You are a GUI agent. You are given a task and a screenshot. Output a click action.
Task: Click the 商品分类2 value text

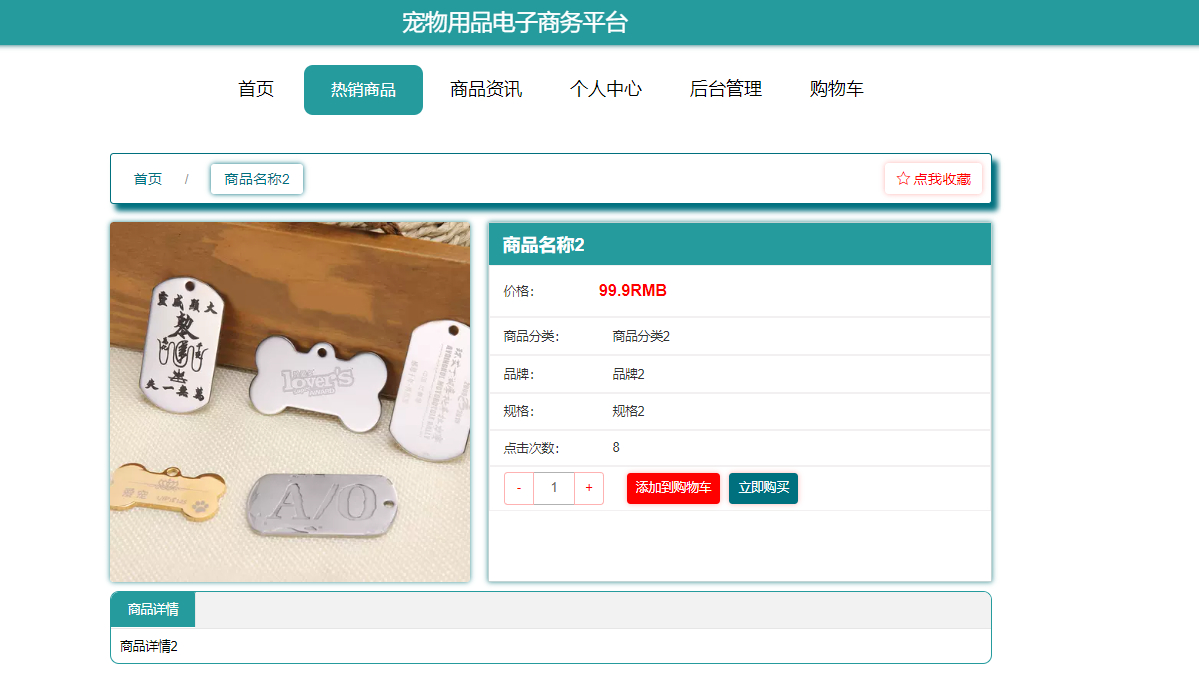pos(641,336)
